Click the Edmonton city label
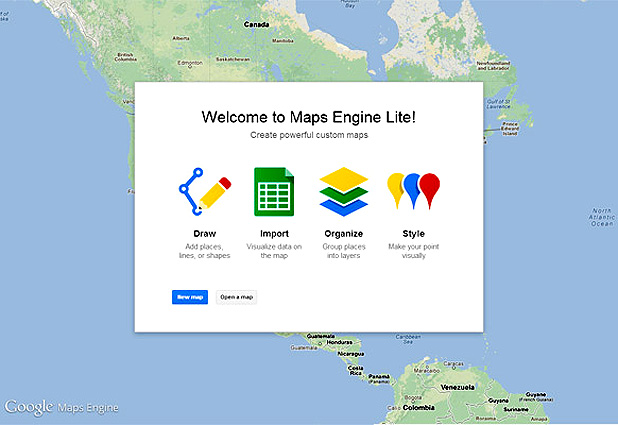Viewport: 618px width, 425px height. 190,63
